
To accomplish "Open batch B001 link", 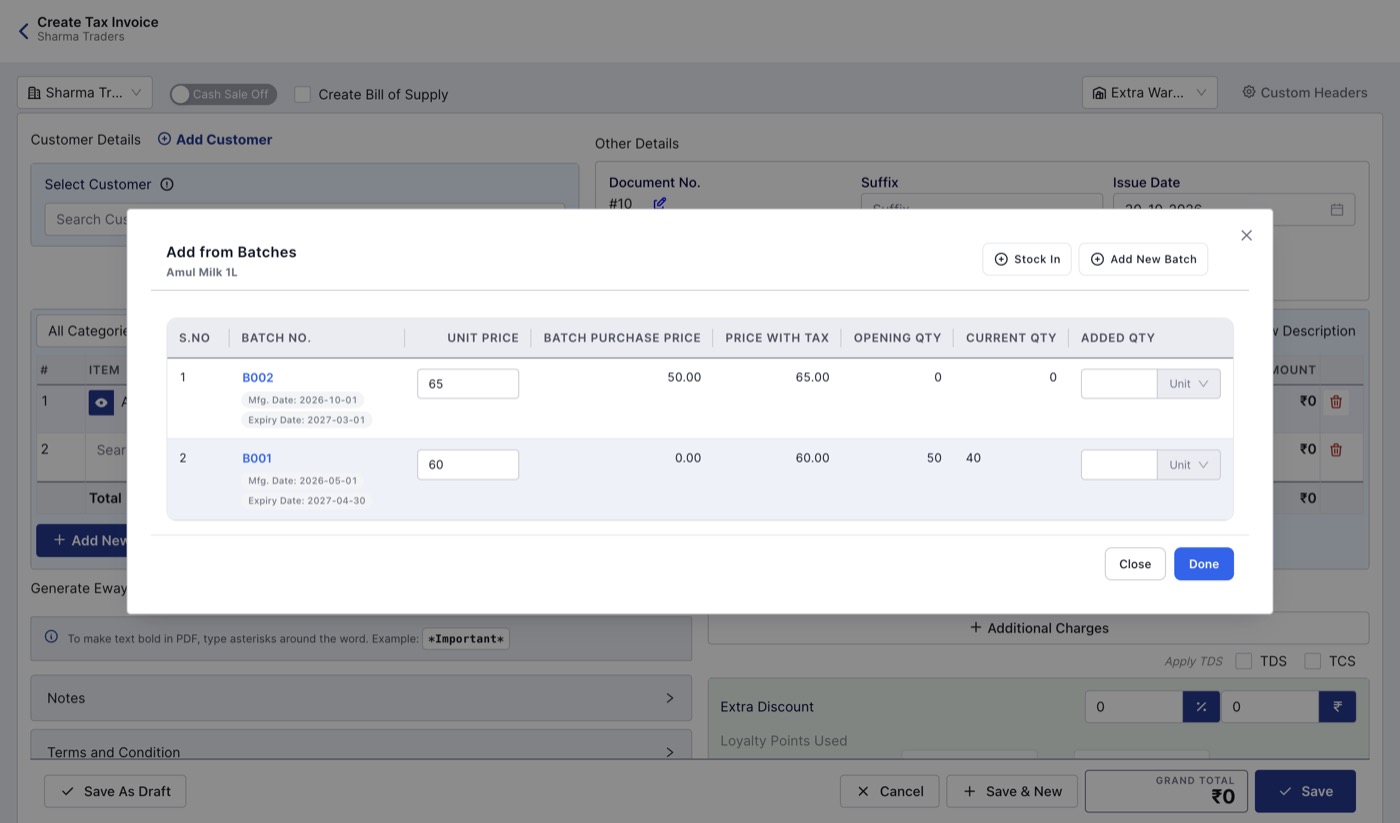I will [x=257, y=459].
